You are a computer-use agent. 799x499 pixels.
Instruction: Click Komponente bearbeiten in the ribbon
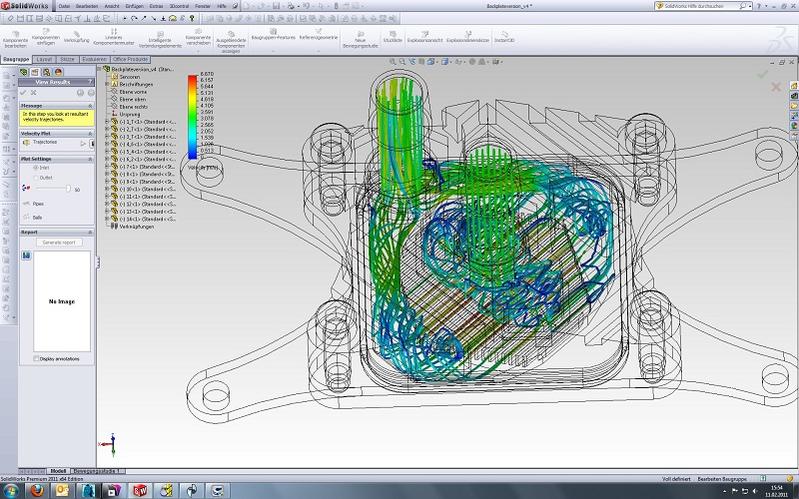(15, 40)
